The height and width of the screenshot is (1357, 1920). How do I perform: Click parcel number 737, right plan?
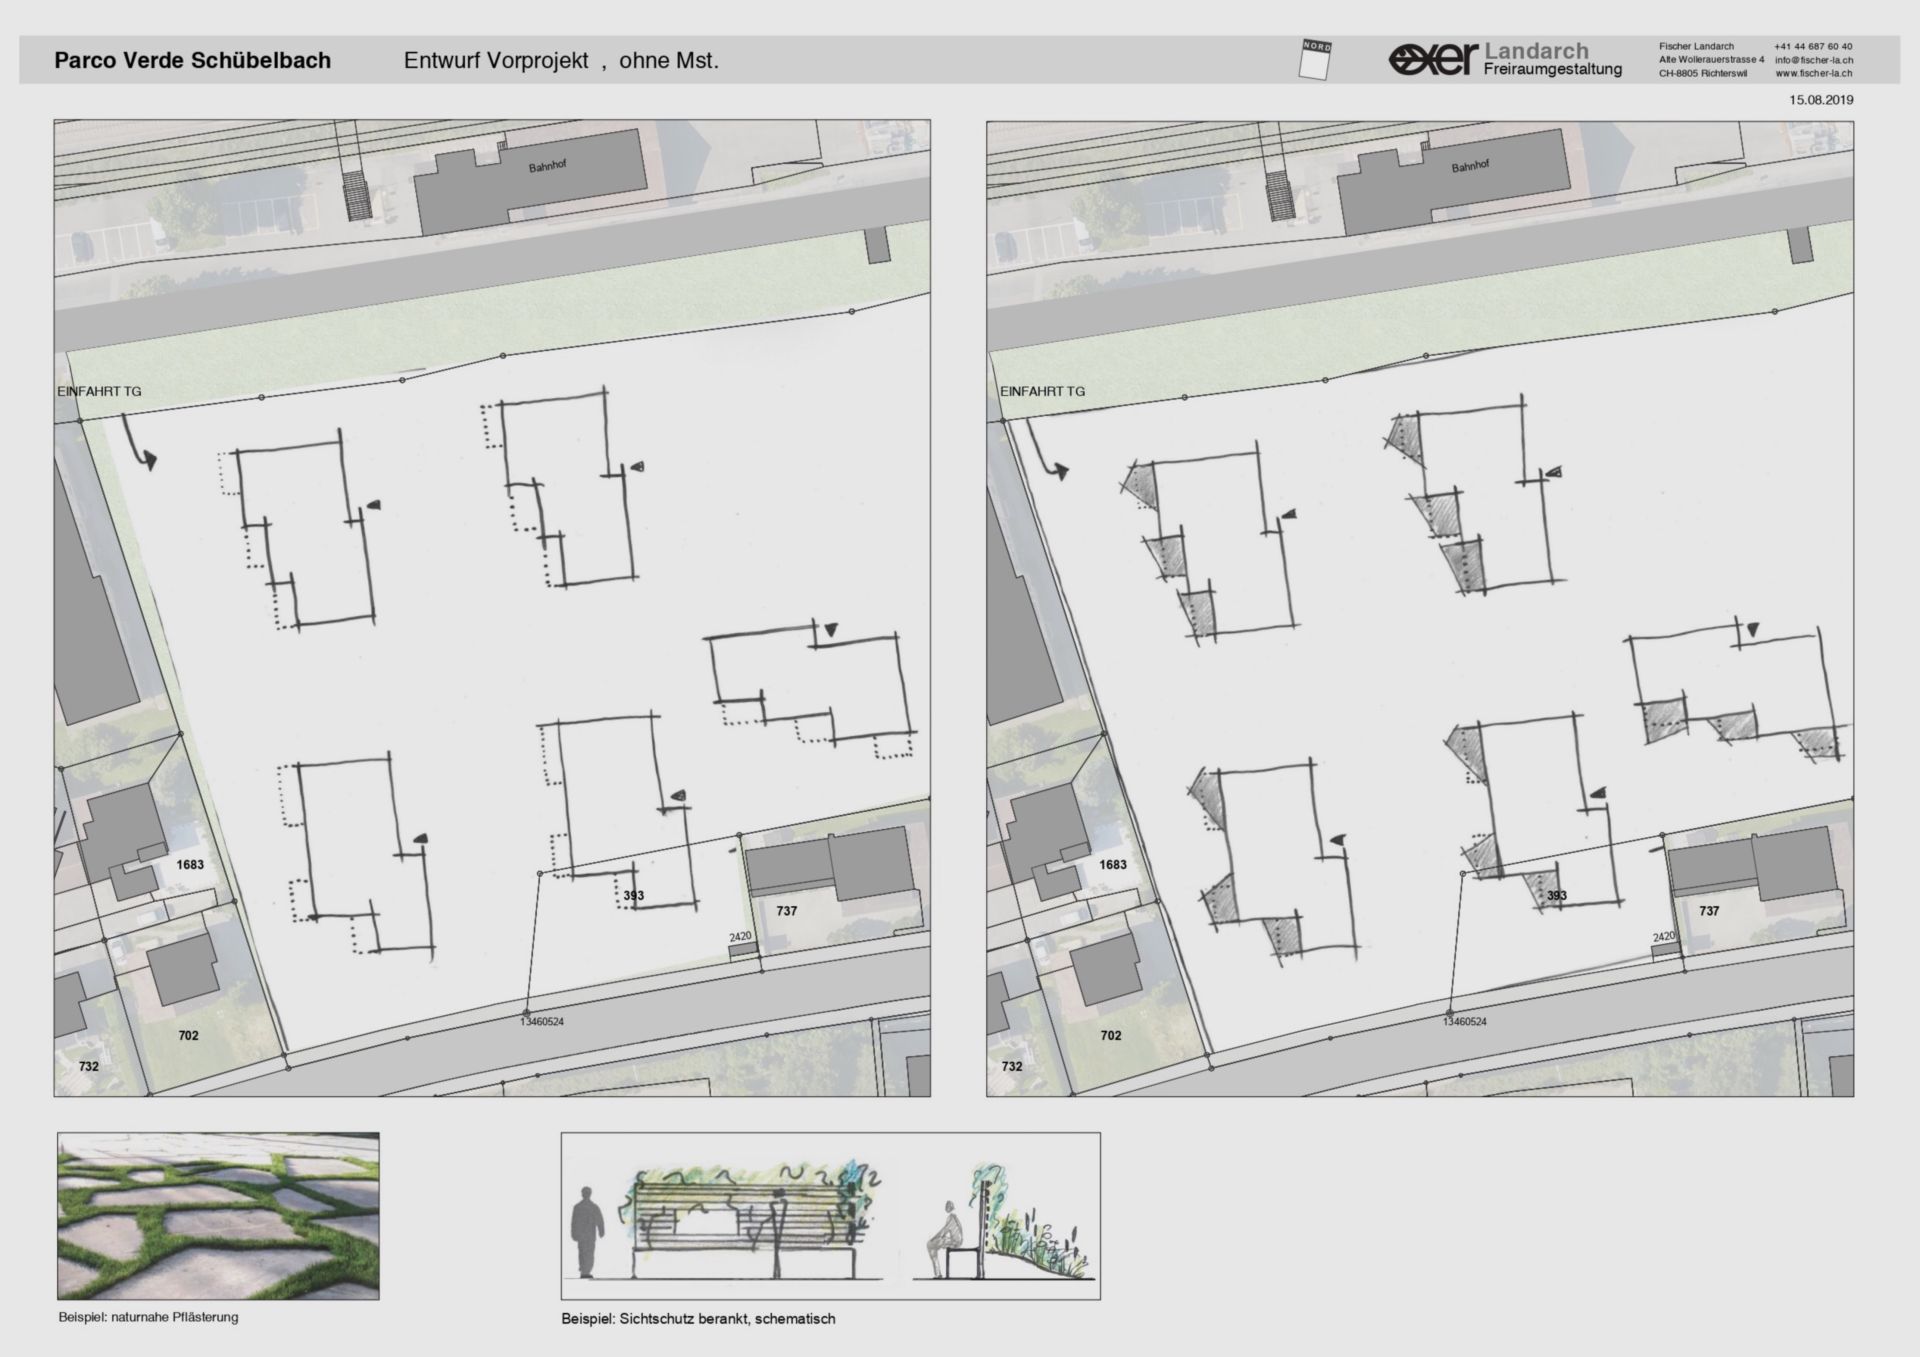point(1709,911)
